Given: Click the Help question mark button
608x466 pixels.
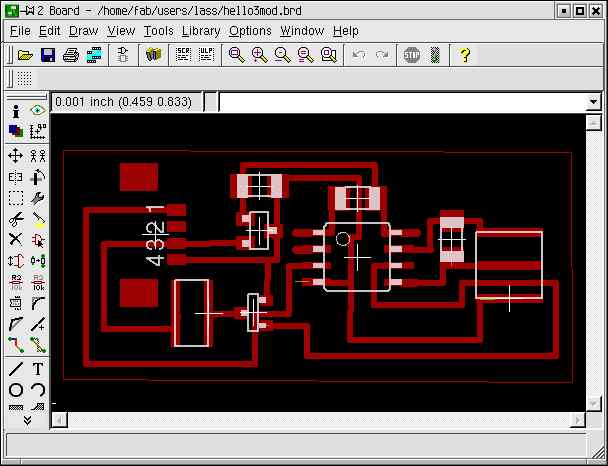Looking at the screenshot, I should [x=465, y=55].
